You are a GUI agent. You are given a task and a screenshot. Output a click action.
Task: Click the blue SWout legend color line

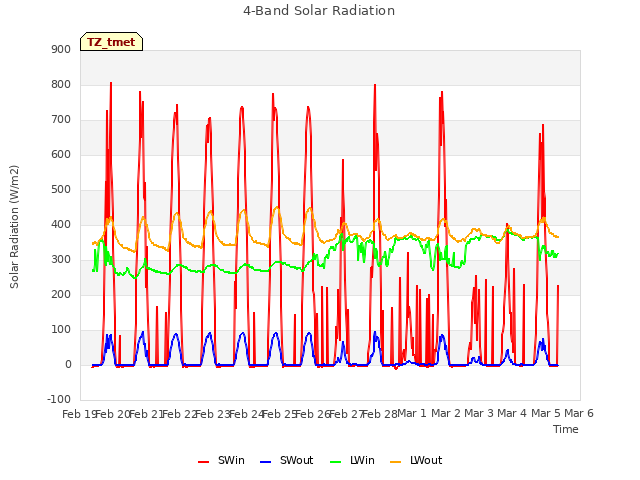(x=265, y=462)
